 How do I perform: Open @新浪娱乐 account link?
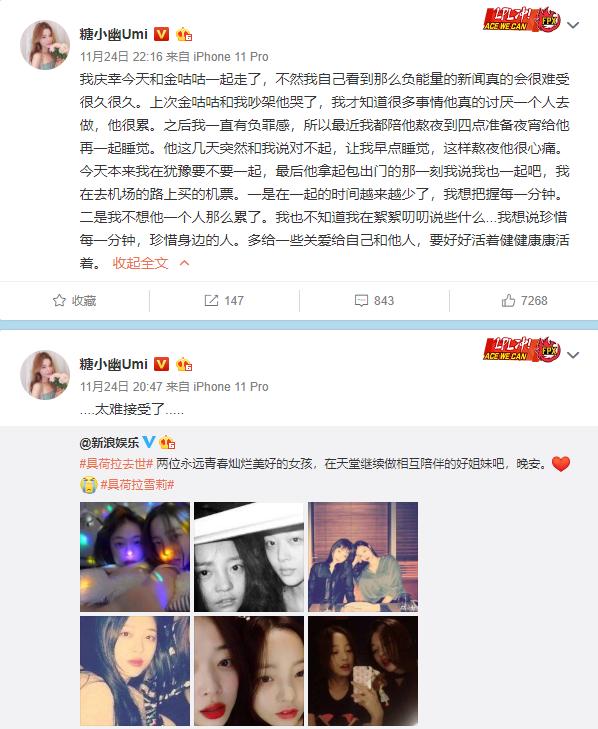[109, 442]
